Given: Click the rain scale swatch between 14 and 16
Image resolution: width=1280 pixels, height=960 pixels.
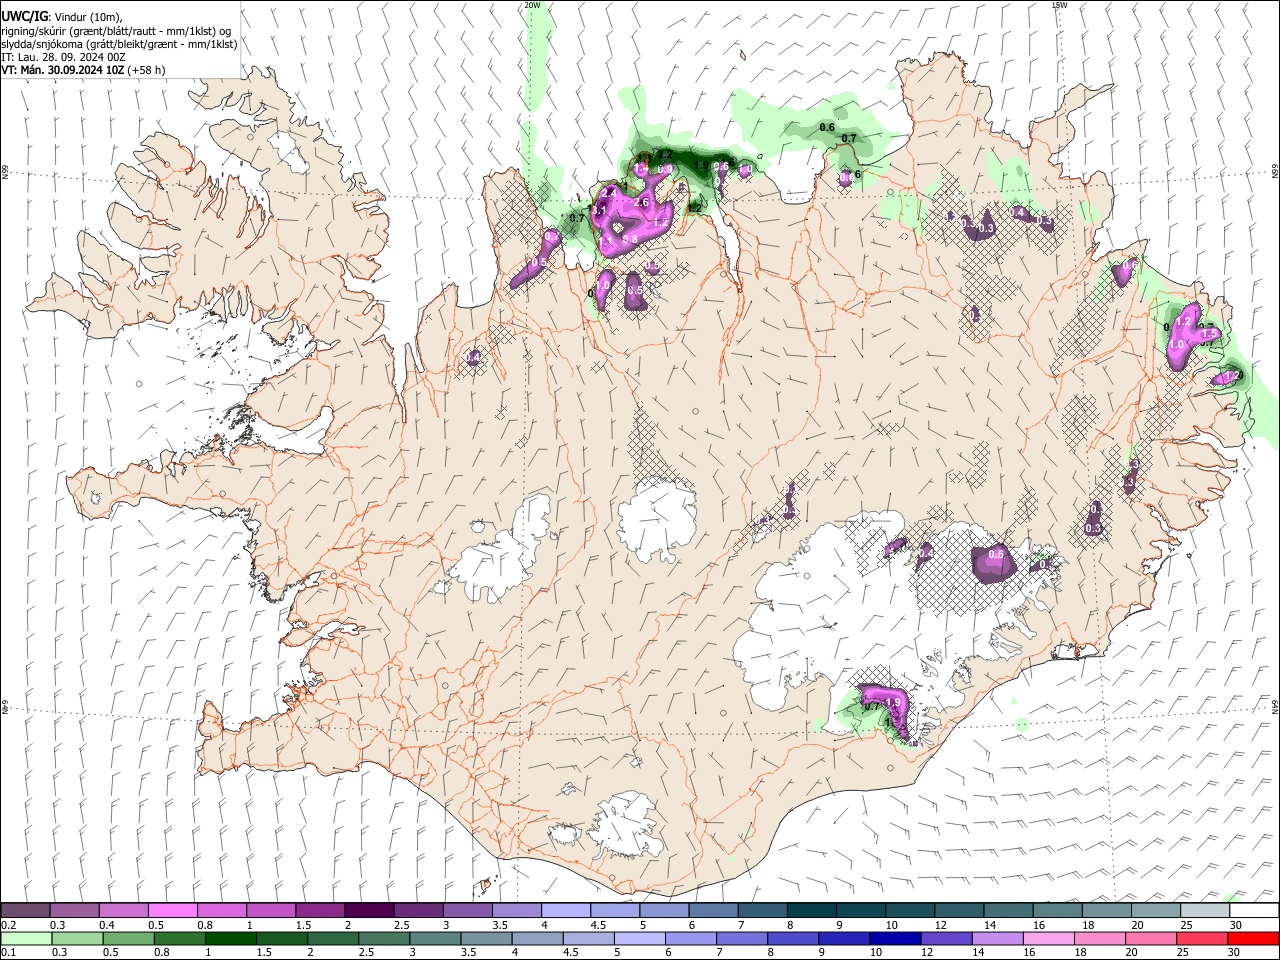Looking at the screenshot, I should point(997,938).
